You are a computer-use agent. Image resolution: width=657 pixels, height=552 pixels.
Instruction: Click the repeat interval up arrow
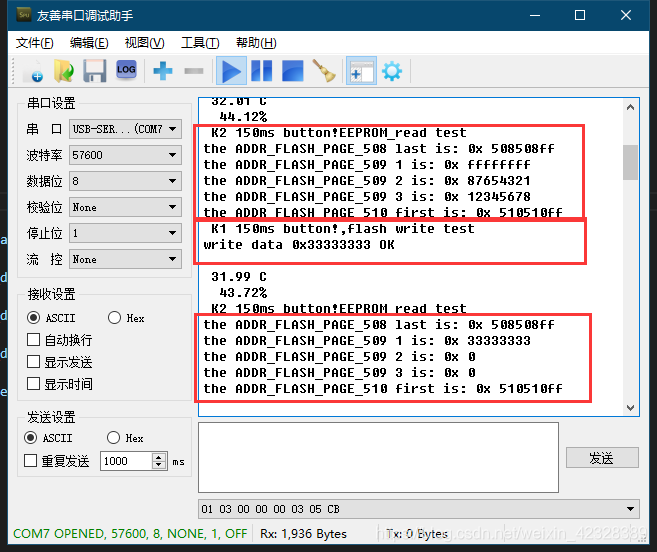point(159,457)
